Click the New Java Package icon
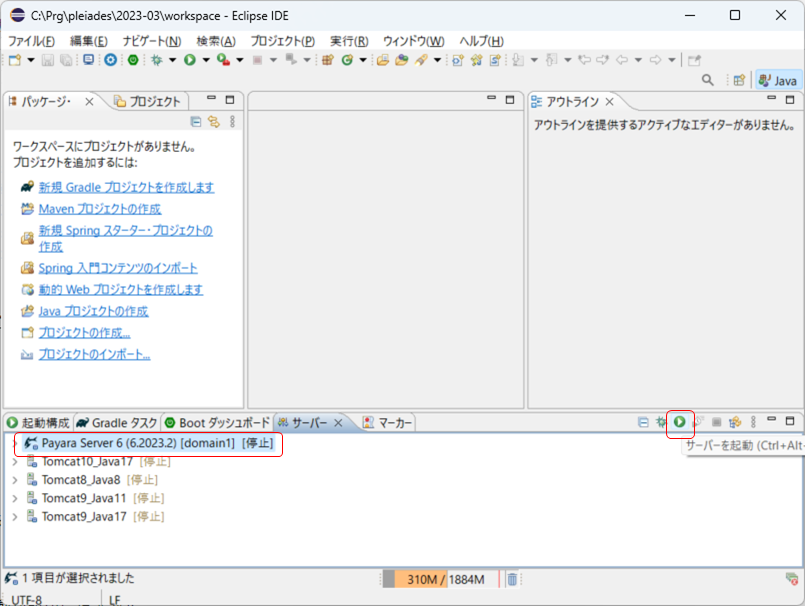 [x=328, y=60]
